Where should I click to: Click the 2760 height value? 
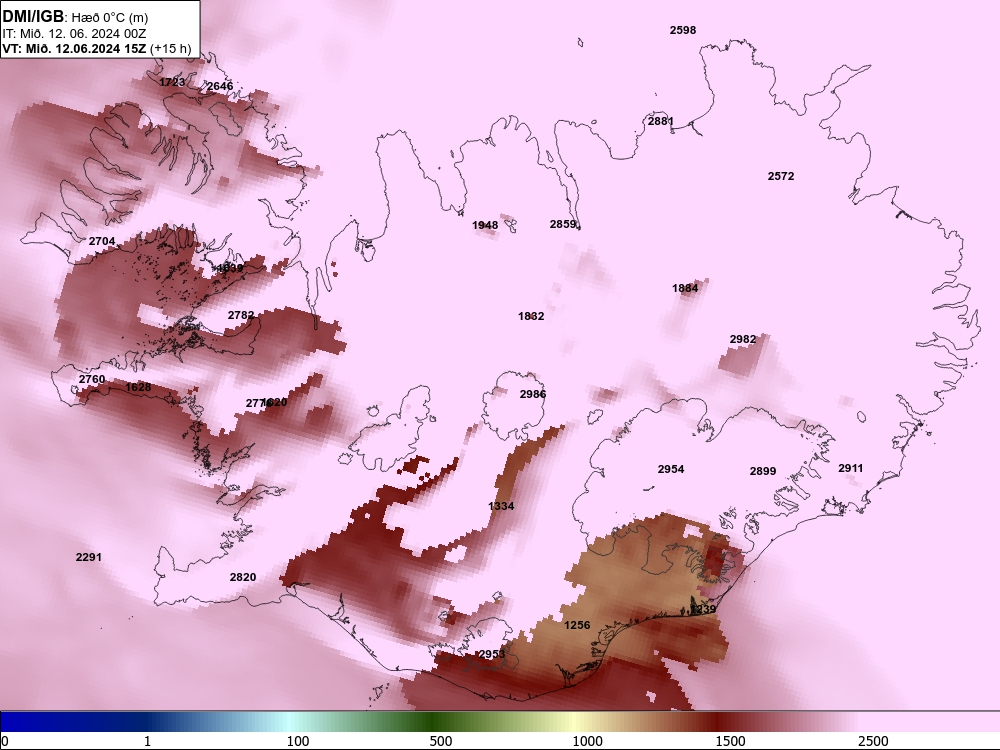point(92,379)
